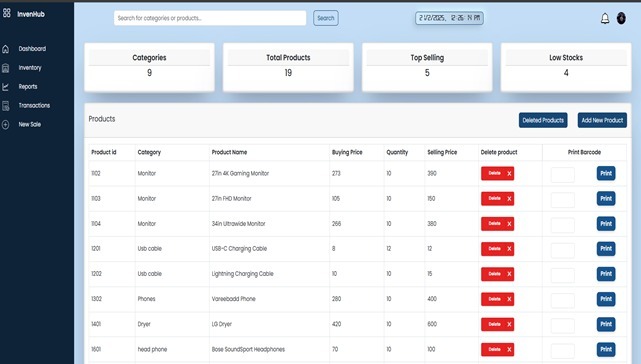This screenshot has height=364, width=641.
Task: Select the Bose SoundSport Headphones name
Action: 248,349
